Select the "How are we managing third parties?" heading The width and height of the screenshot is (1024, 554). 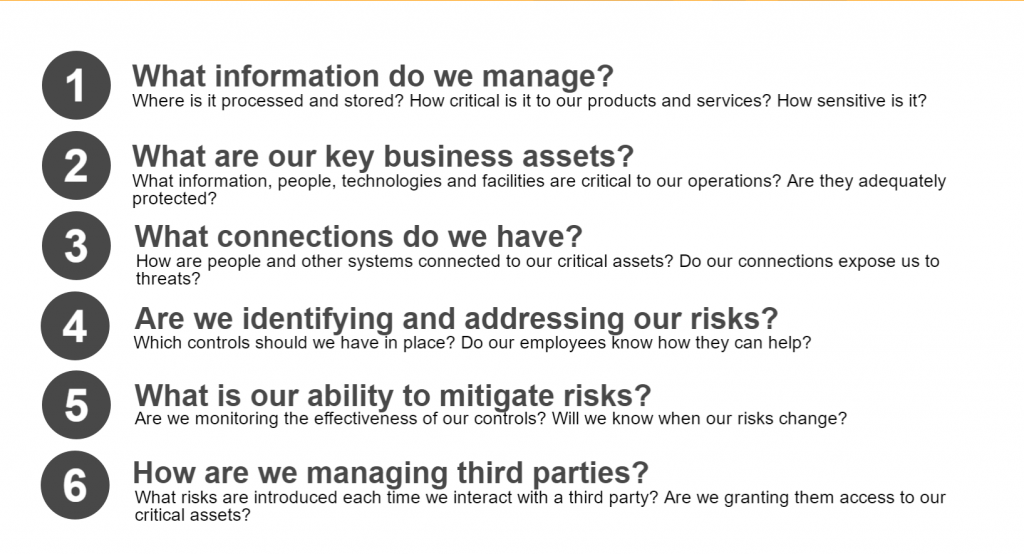pyautogui.click(x=391, y=472)
